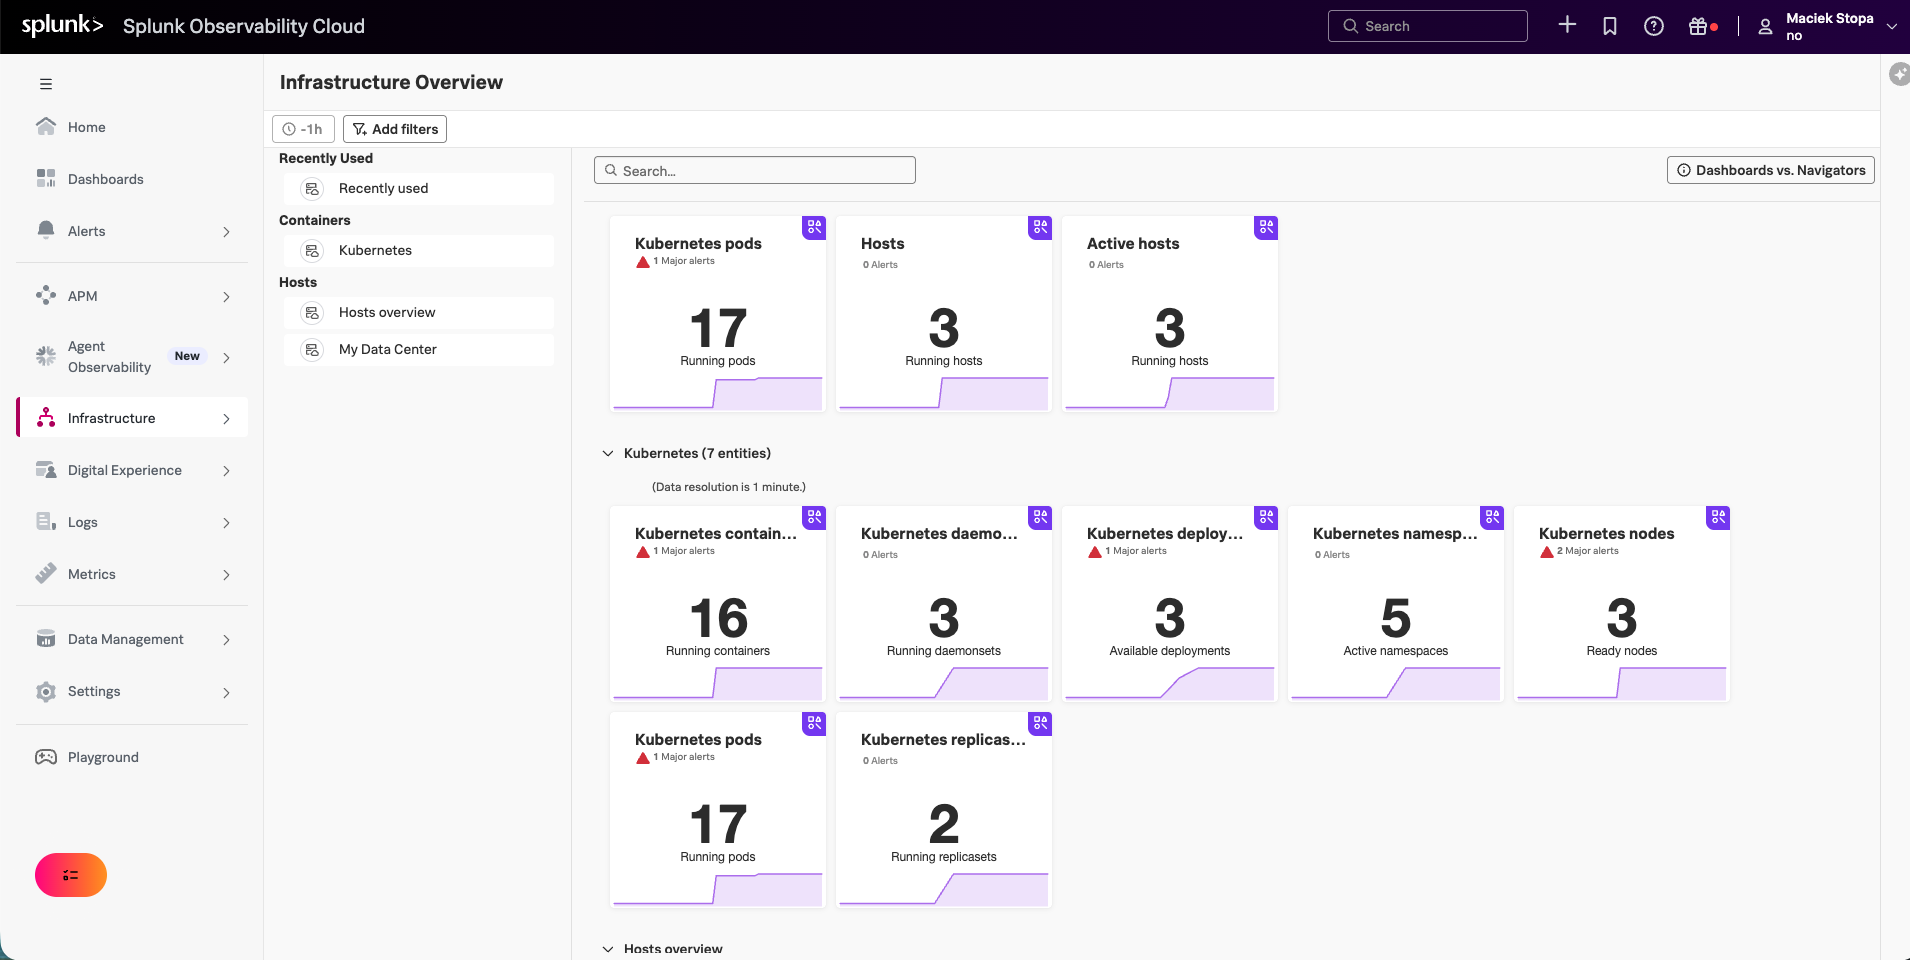The image size is (1910, 960).
Task: Open the -1h time range picker
Action: (x=303, y=129)
